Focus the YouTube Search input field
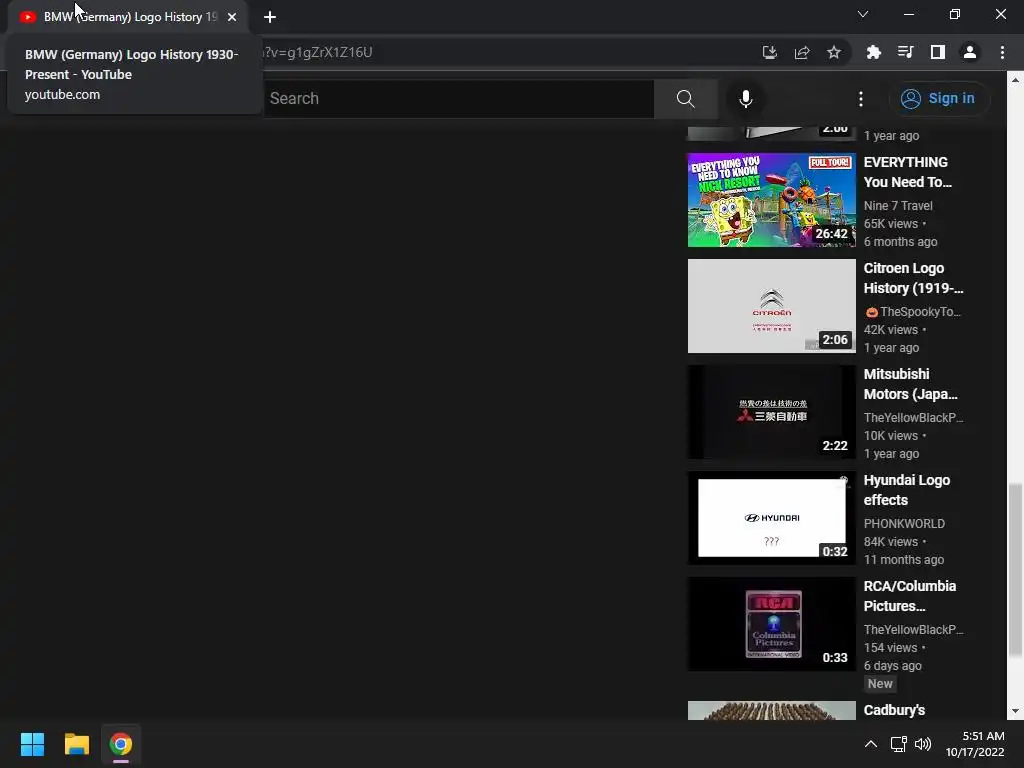1024x768 pixels. click(x=458, y=99)
